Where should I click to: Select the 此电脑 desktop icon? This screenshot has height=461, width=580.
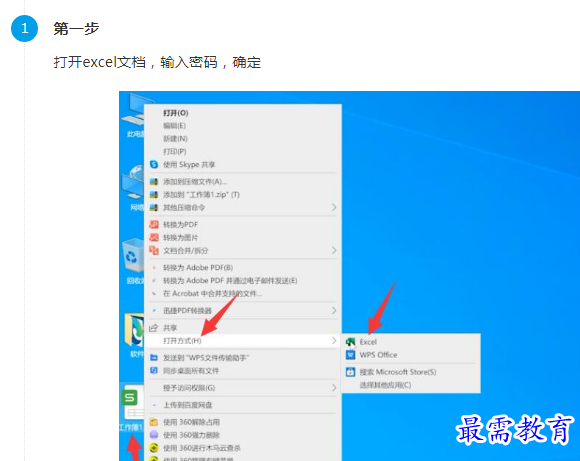(x=132, y=115)
